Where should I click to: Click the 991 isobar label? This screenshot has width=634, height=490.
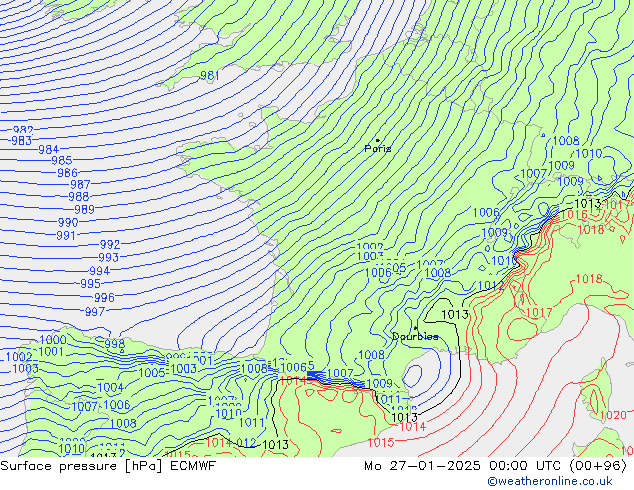pos(66,235)
